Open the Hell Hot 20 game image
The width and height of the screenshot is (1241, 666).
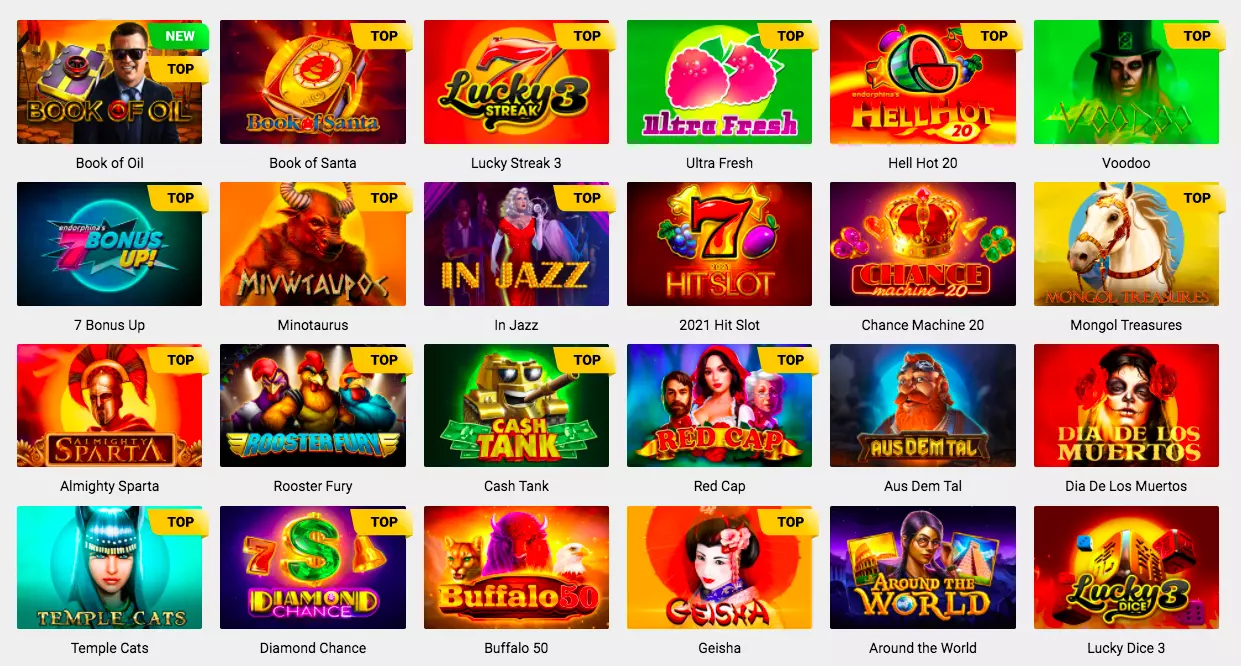(923, 82)
